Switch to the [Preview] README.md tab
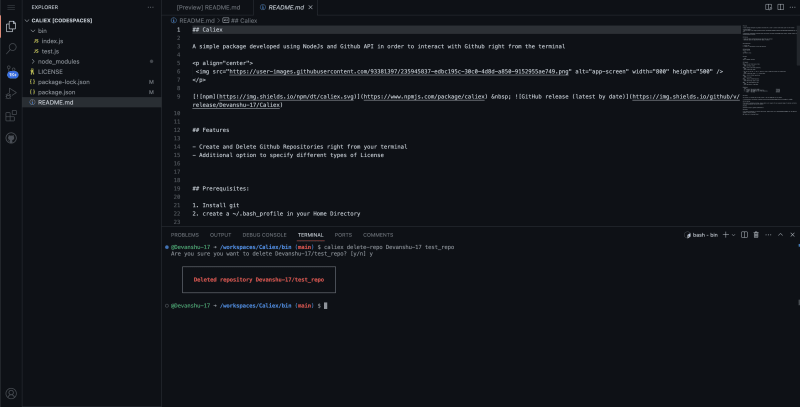 [208, 7]
